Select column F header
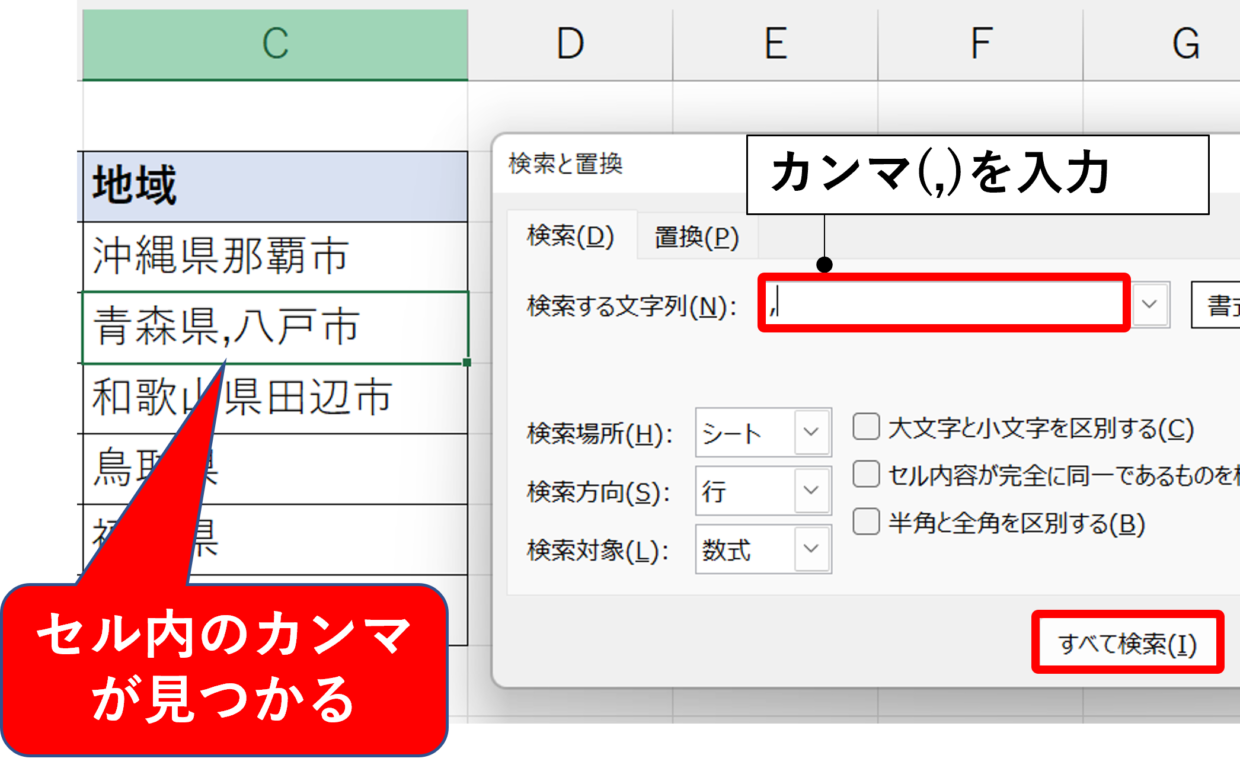 [980, 44]
